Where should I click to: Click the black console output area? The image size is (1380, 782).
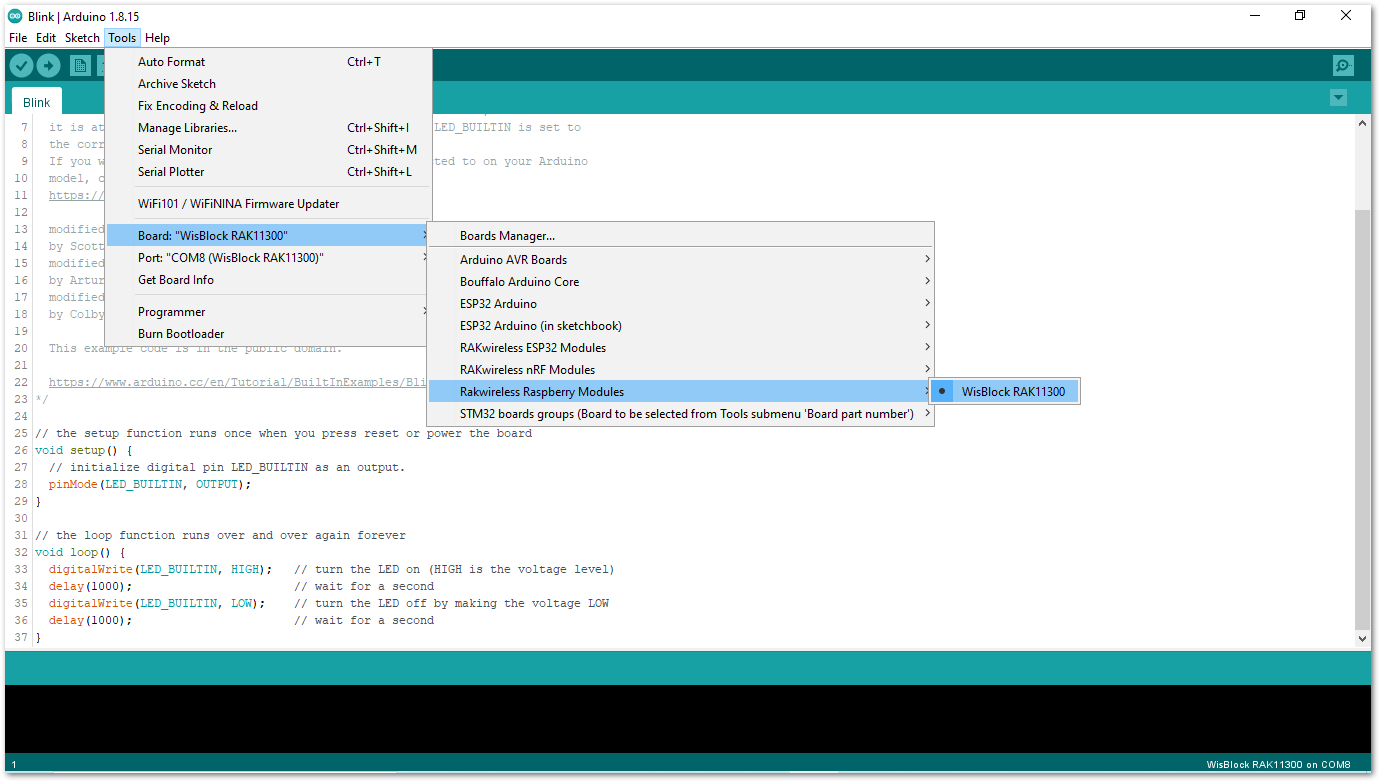coord(687,718)
